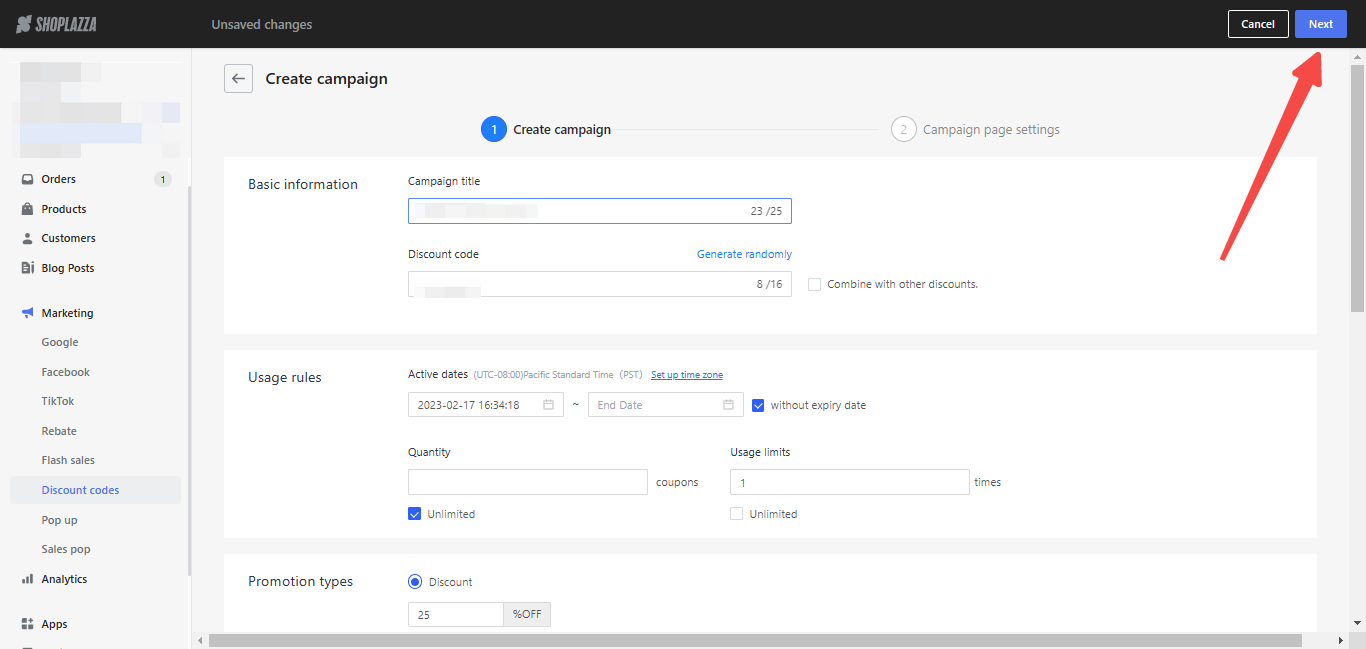Focus the Campaign title input field
Viewport: 1366px width, 649px height.
600,211
